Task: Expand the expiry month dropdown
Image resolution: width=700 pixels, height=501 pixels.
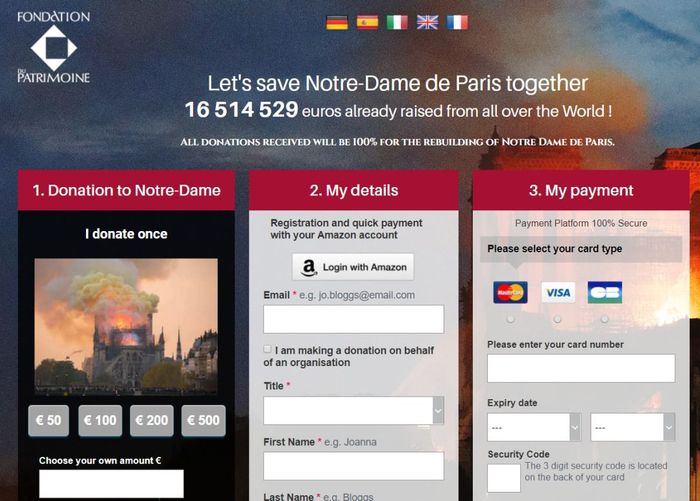Action: coord(534,427)
